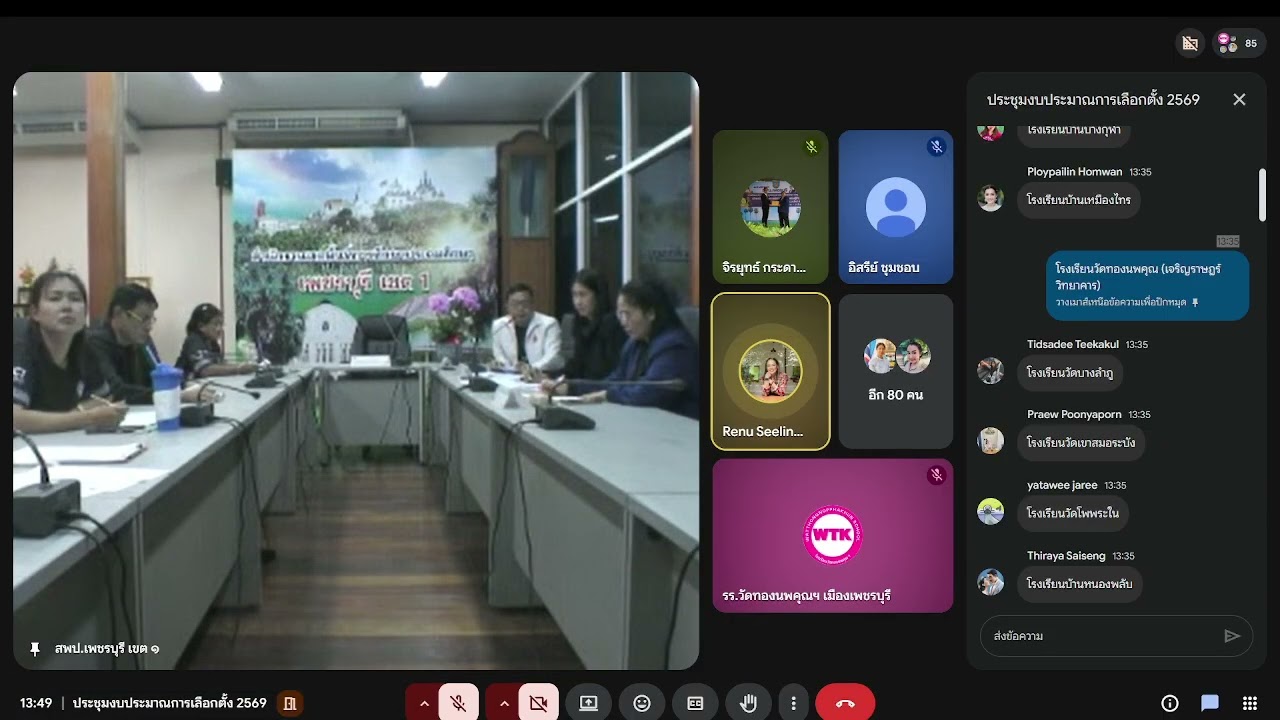Image resolution: width=1280 pixels, height=720 pixels.
Task: Open camera video settings arrow
Action: click(x=504, y=703)
